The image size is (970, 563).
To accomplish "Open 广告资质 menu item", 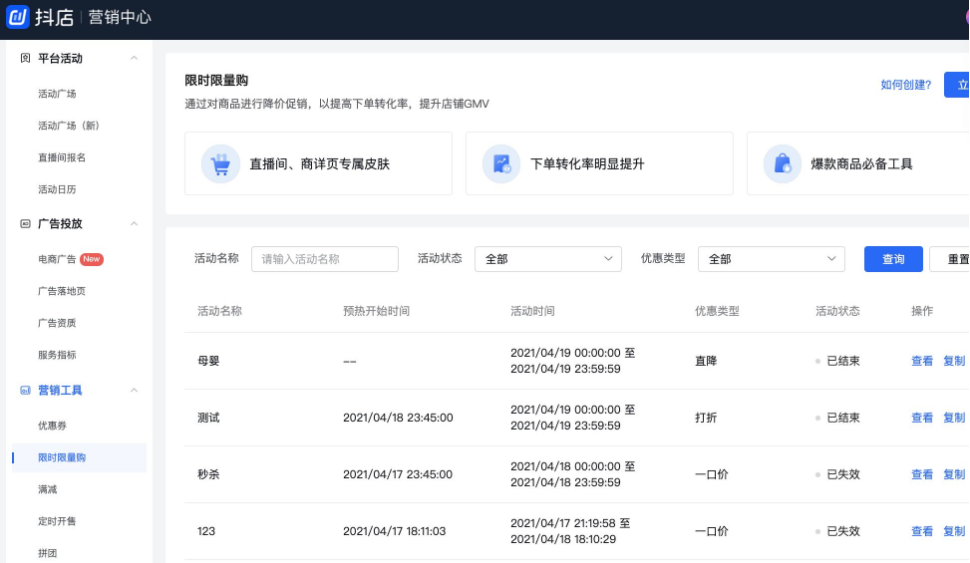I will click(x=57, y=323).
